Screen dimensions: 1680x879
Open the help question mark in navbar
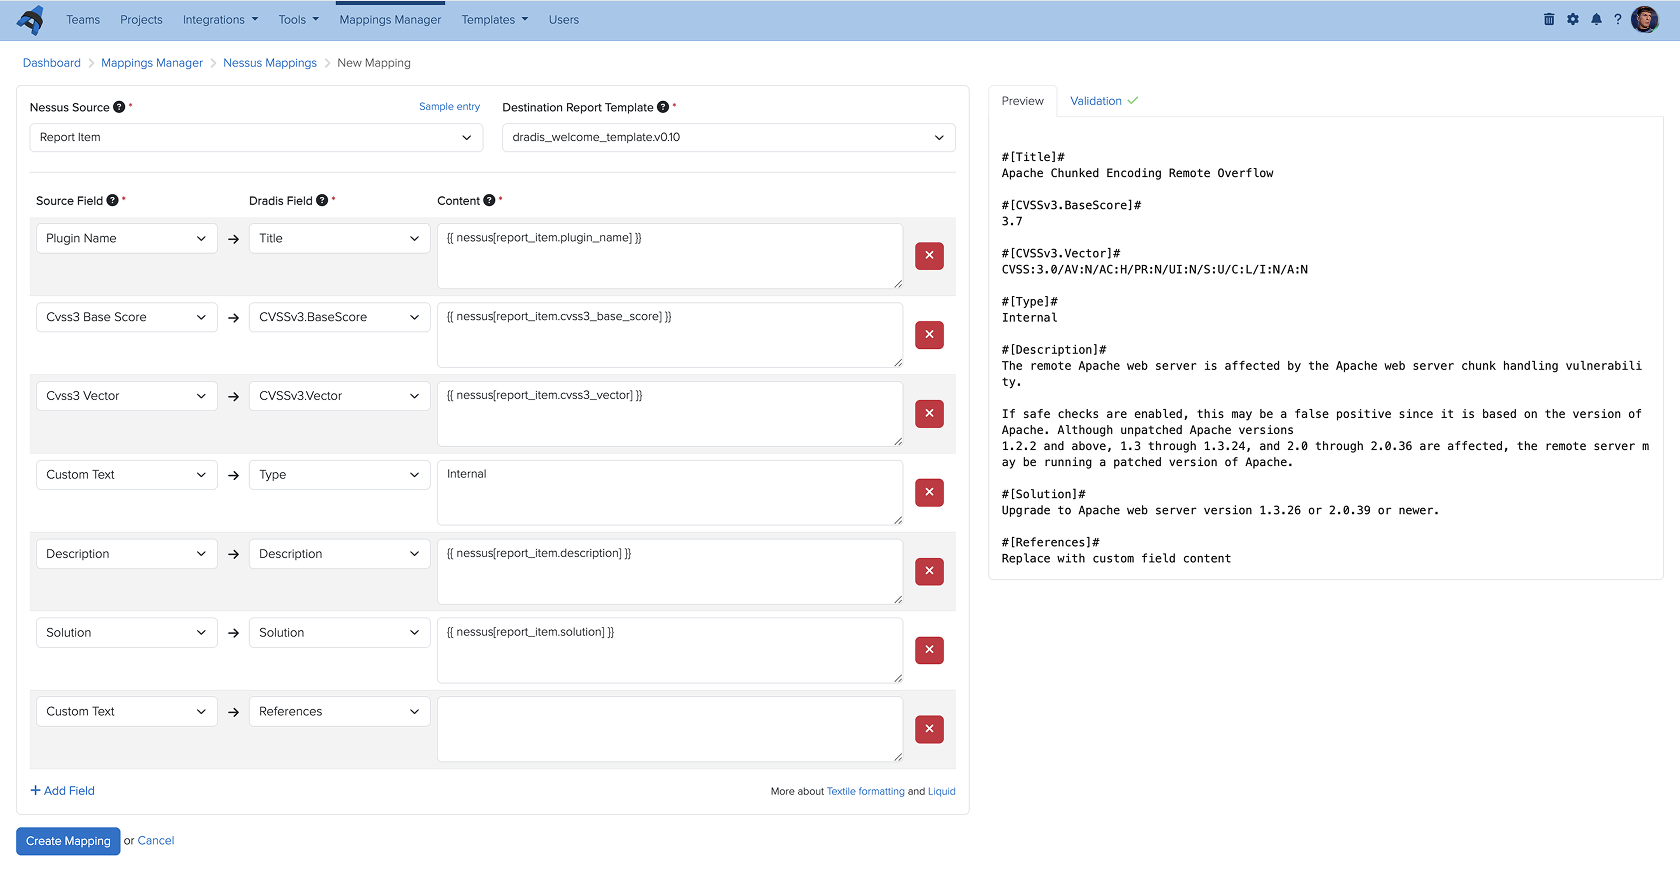(x=1617, y=19)
